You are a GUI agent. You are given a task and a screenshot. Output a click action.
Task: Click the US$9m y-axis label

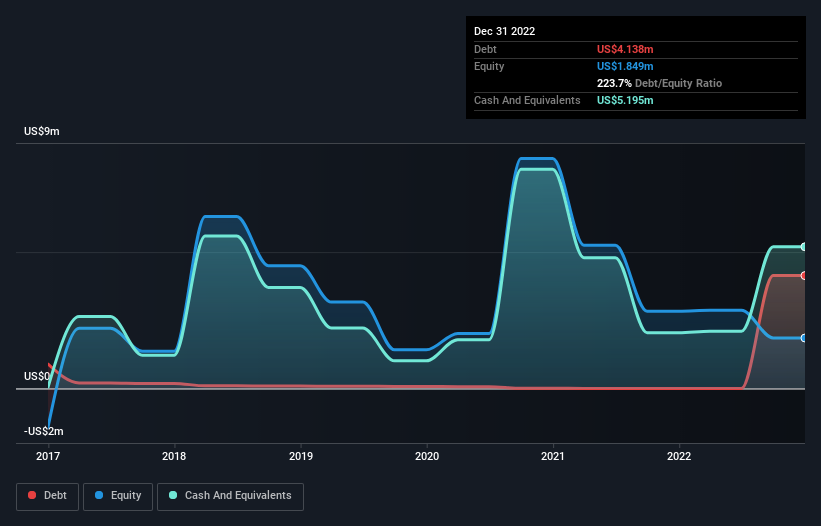[41, 131]
